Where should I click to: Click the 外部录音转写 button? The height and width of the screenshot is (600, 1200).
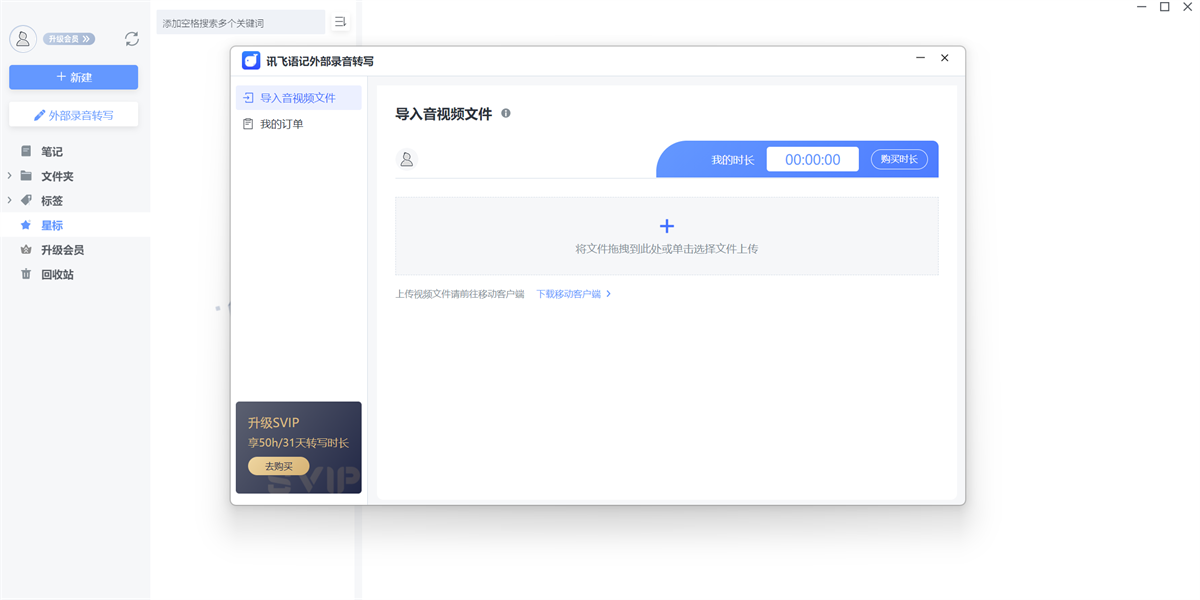(x=74, y=115)
